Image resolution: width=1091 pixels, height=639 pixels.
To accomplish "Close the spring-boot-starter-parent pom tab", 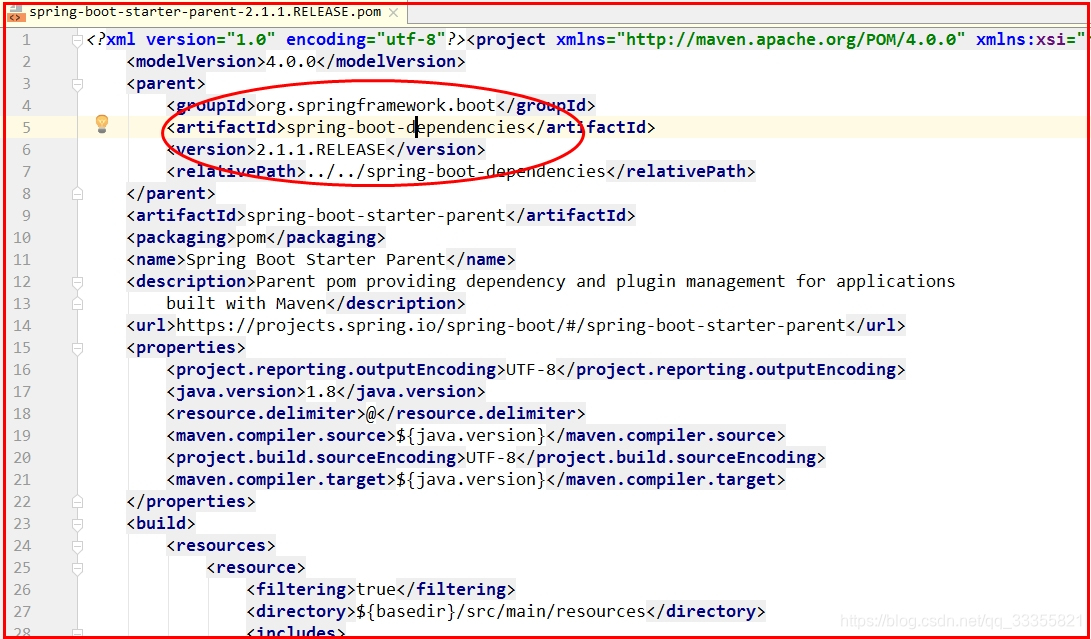I will click(x=393, y=13).
